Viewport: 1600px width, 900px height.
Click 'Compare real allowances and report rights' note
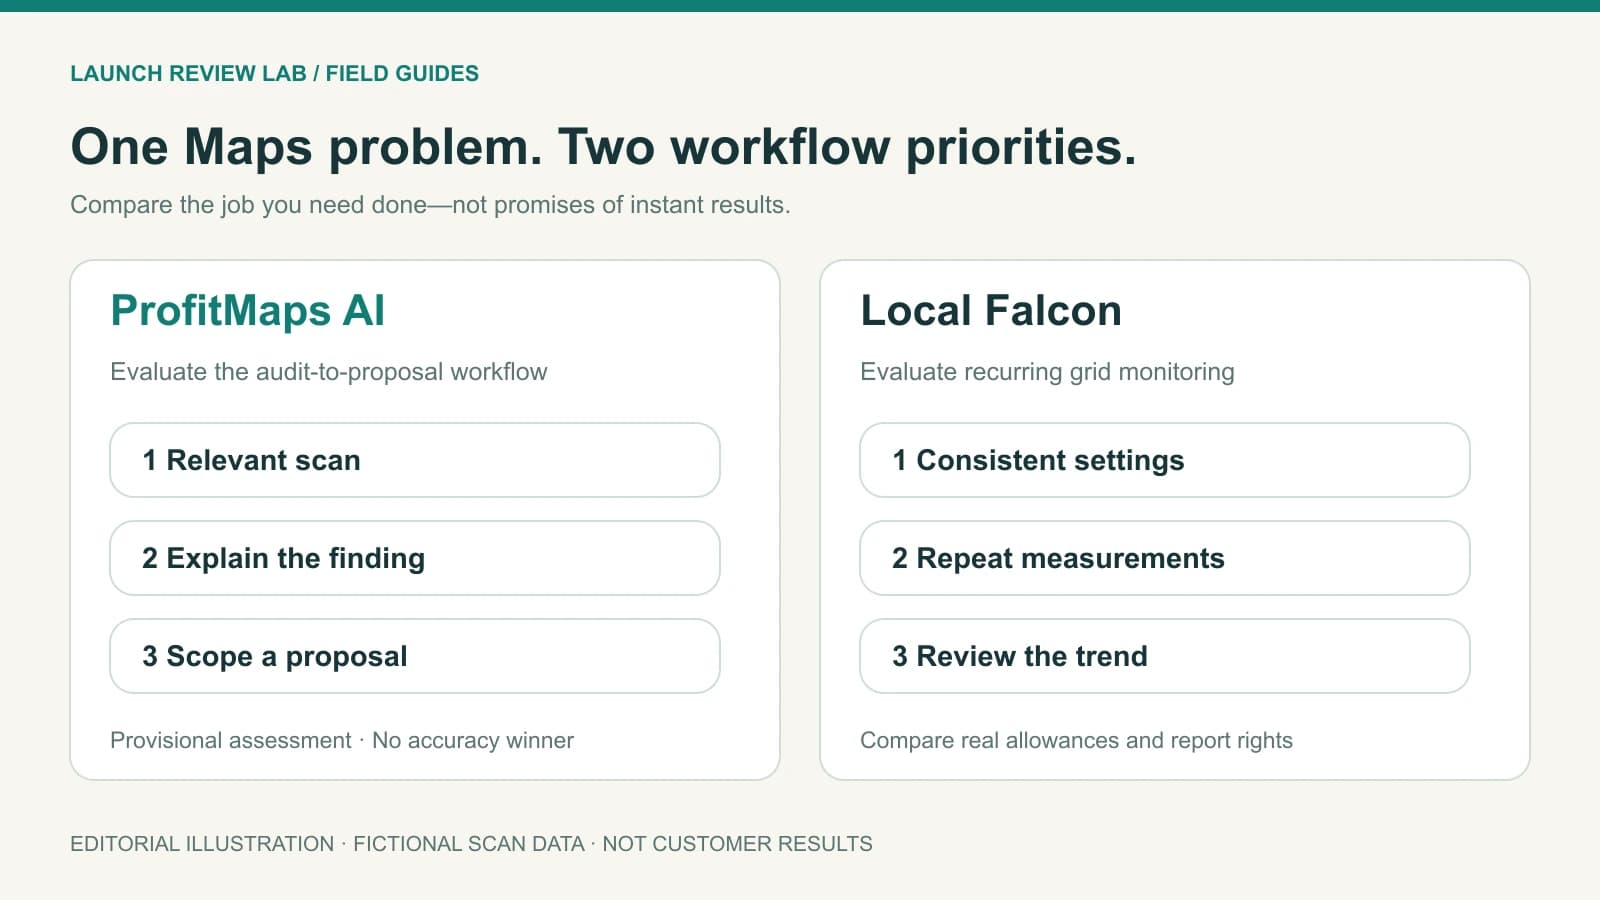[1076, 740]
